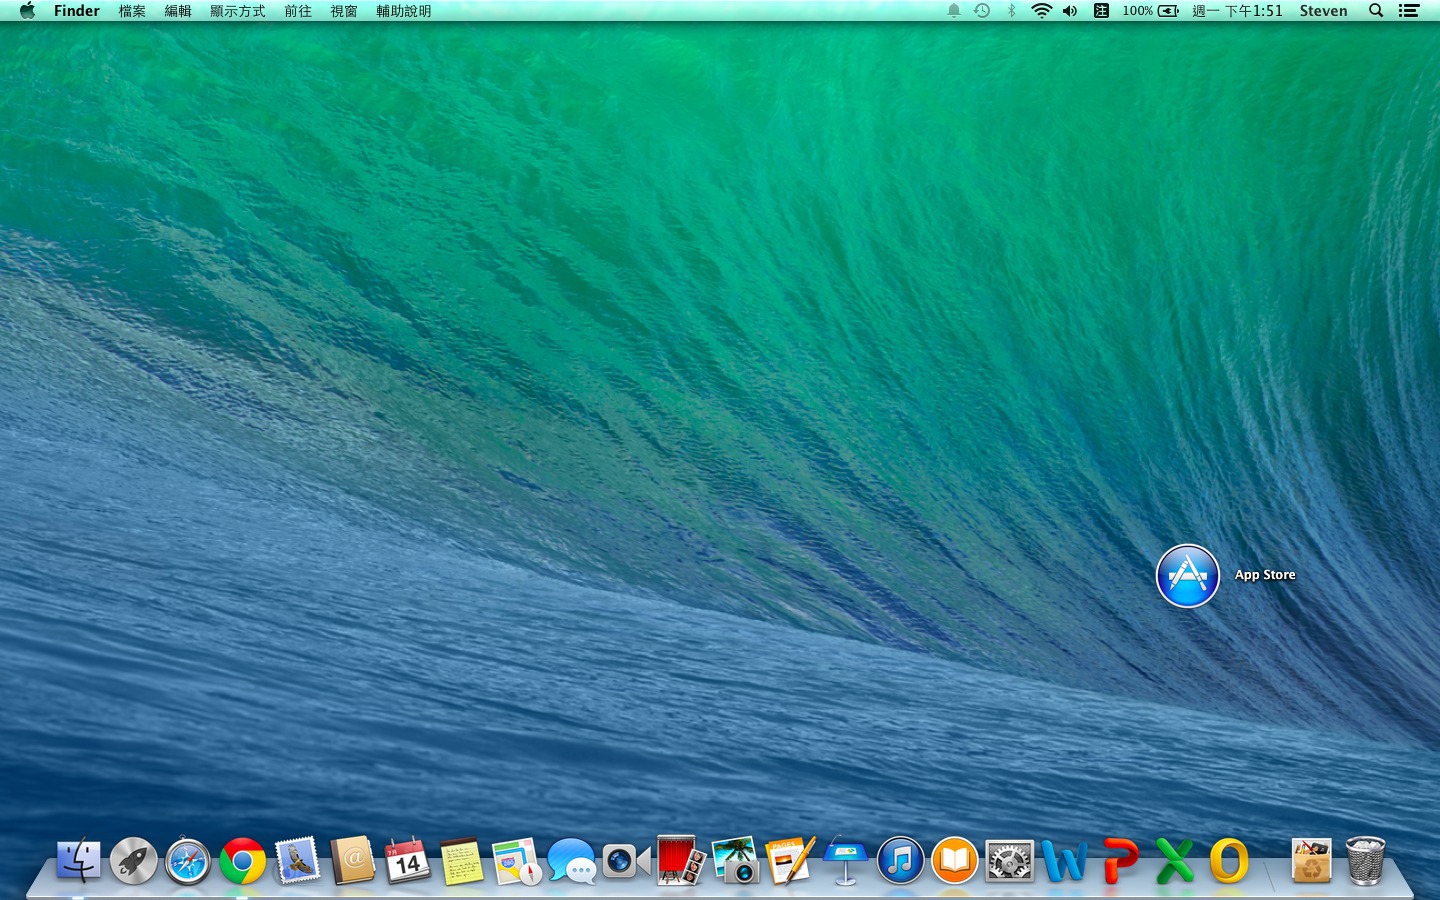
Task: Open the Bluetooth status menu
Action: (x=1011, y=11)
